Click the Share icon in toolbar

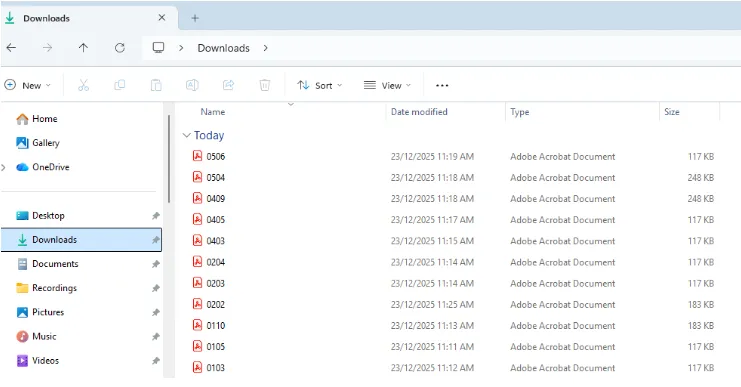click(x=228, y=86)
